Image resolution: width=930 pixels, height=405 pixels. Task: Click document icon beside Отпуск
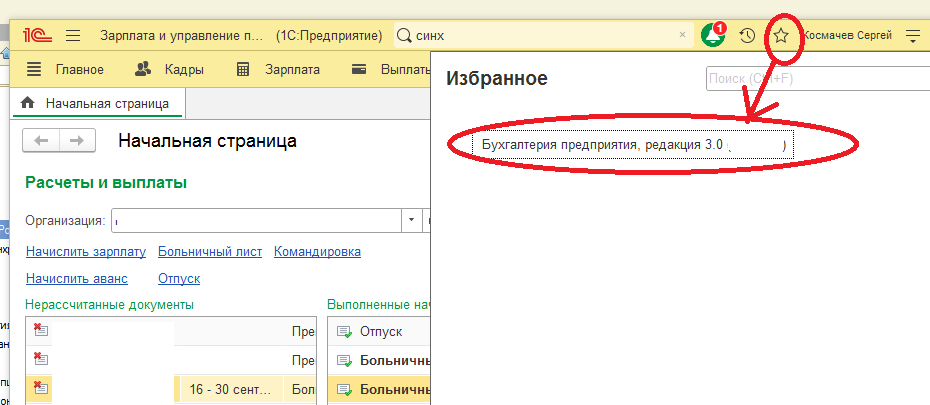(x=345, y=331)
